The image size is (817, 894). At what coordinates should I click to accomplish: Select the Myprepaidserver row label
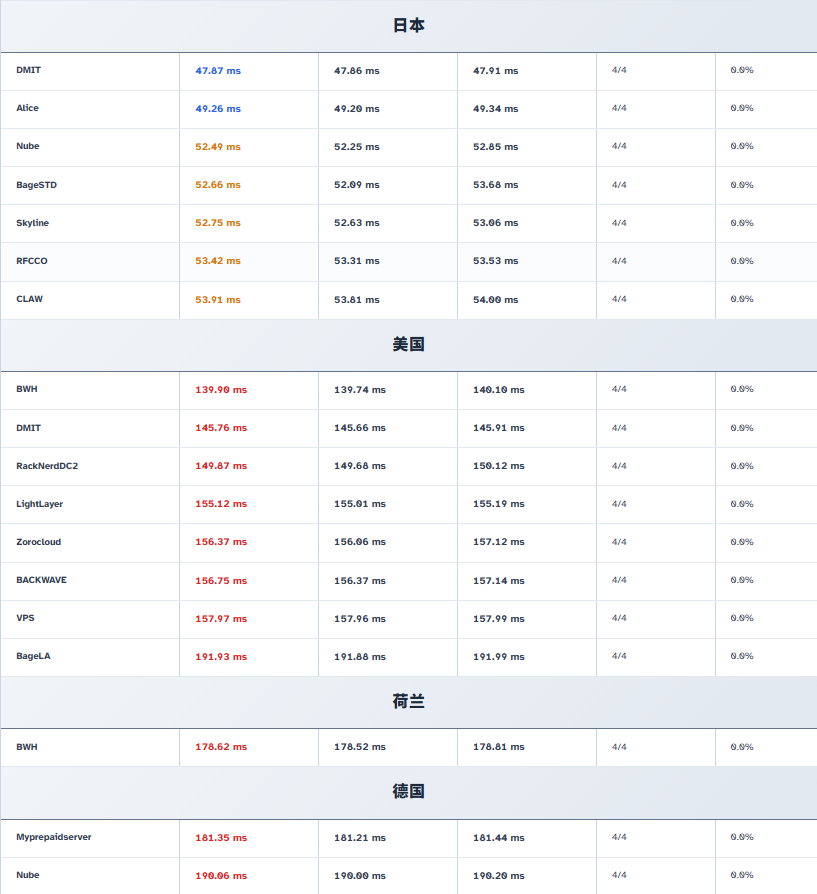pyautogui.click(x=53, y=837)
